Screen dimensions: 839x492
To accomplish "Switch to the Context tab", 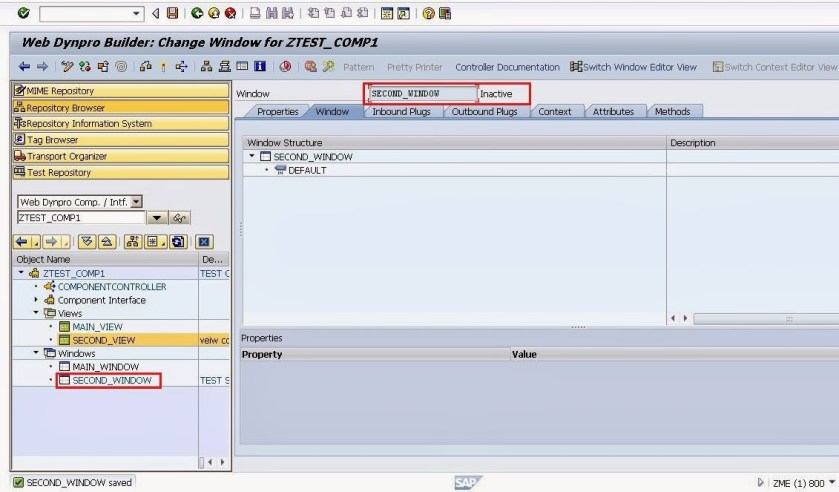I will (x=554, y=111).
